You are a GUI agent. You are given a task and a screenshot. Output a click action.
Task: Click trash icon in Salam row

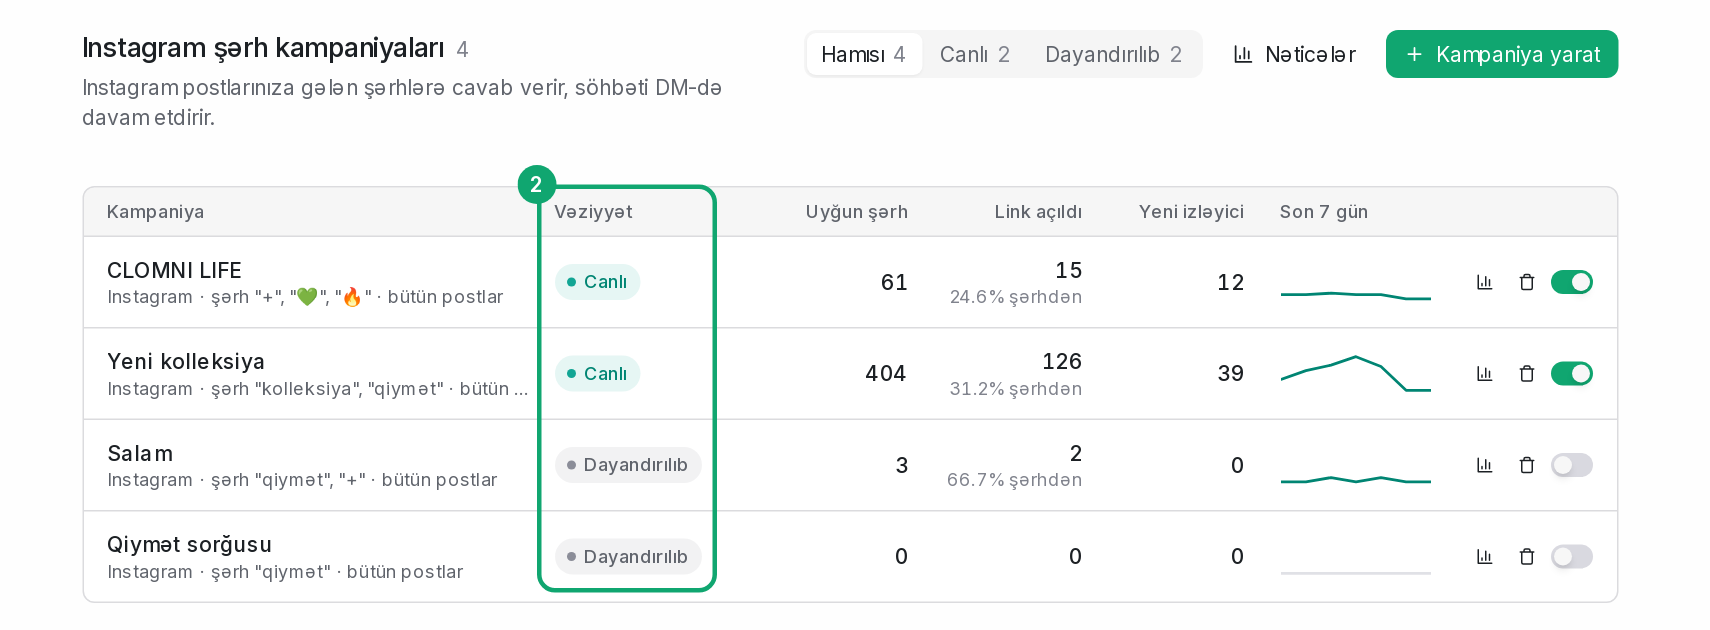(x=1527, y=465)
